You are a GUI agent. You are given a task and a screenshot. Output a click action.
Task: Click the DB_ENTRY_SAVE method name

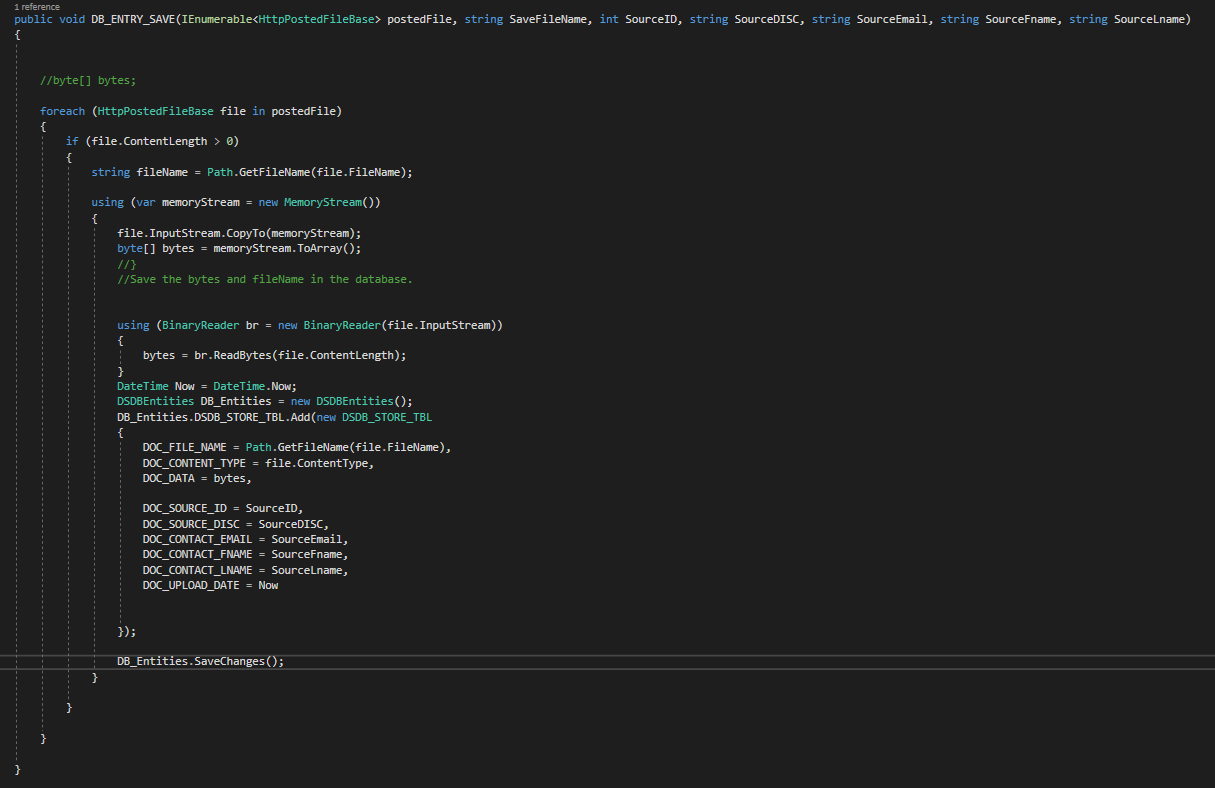134,19
